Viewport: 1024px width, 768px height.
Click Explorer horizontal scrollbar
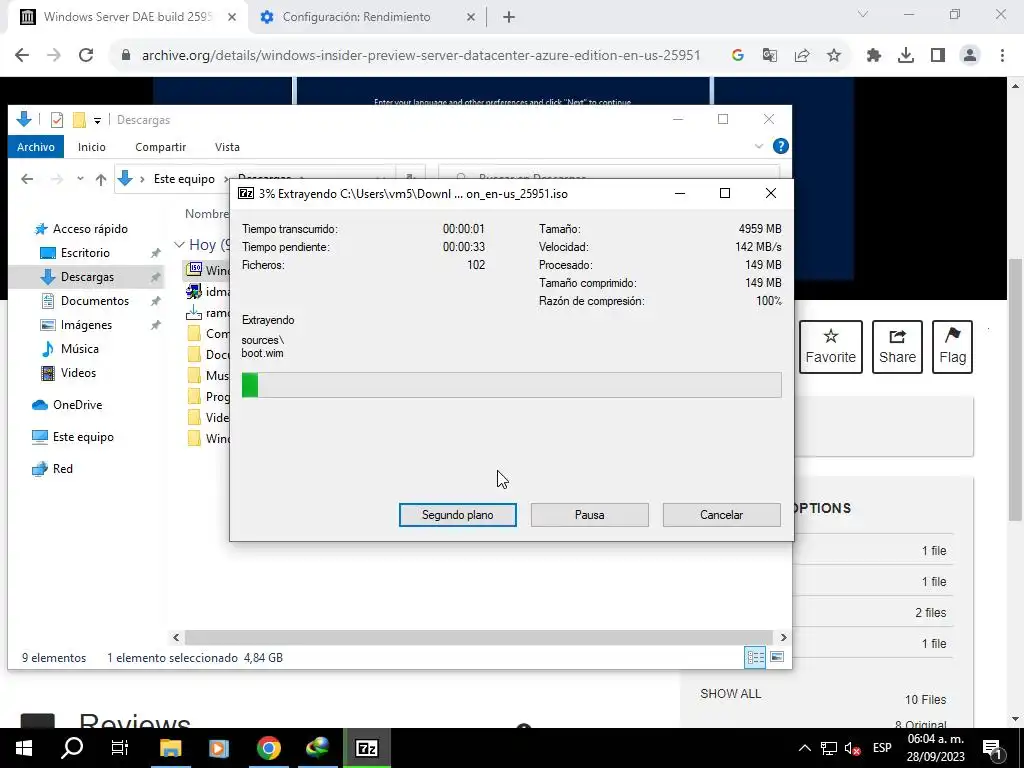coord(479,637)
